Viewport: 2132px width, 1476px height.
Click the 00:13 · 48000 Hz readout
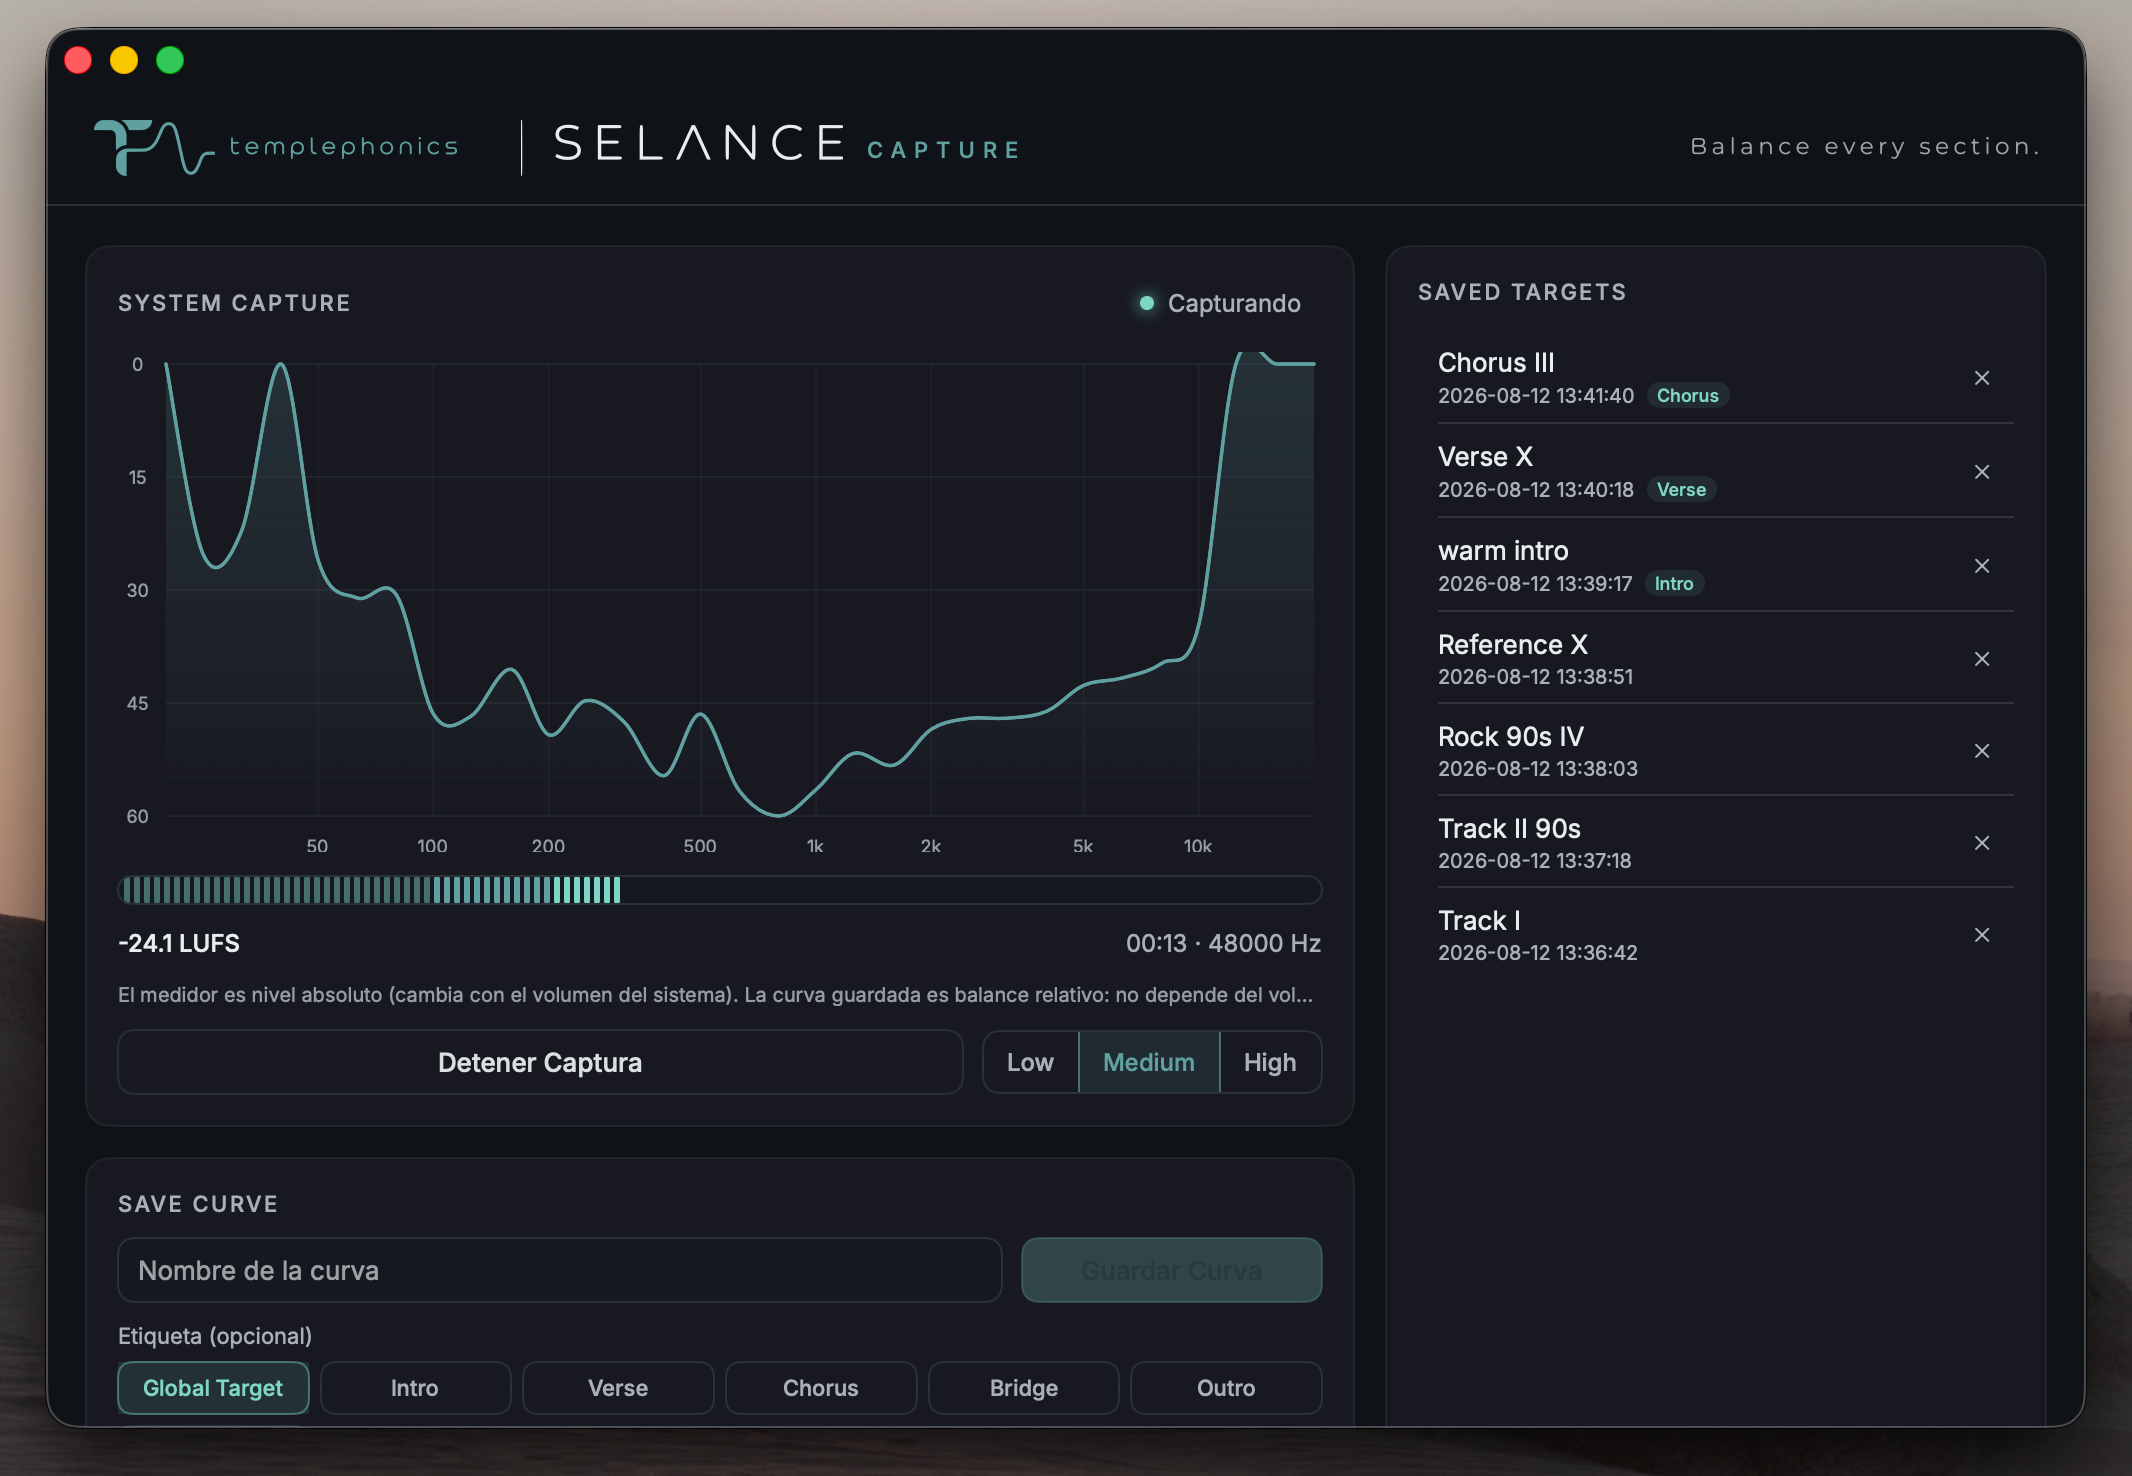point(1223,943)
